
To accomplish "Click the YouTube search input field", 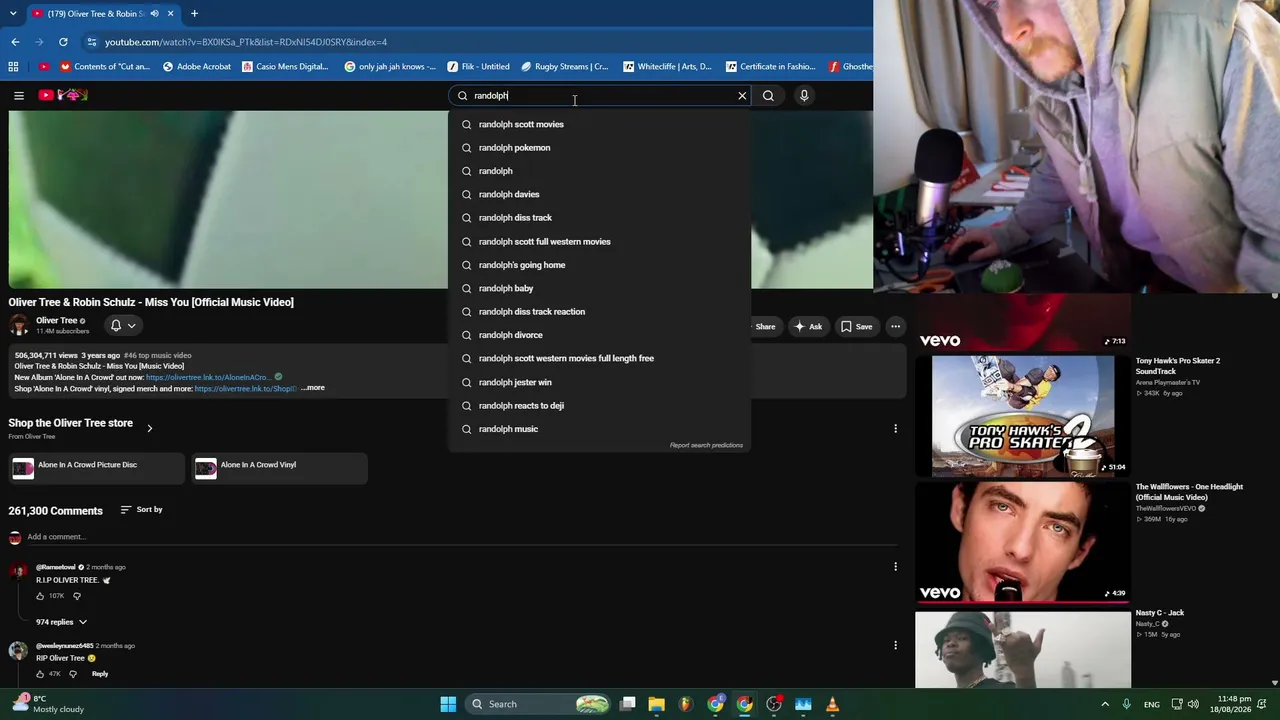I will tap(600, 96).
